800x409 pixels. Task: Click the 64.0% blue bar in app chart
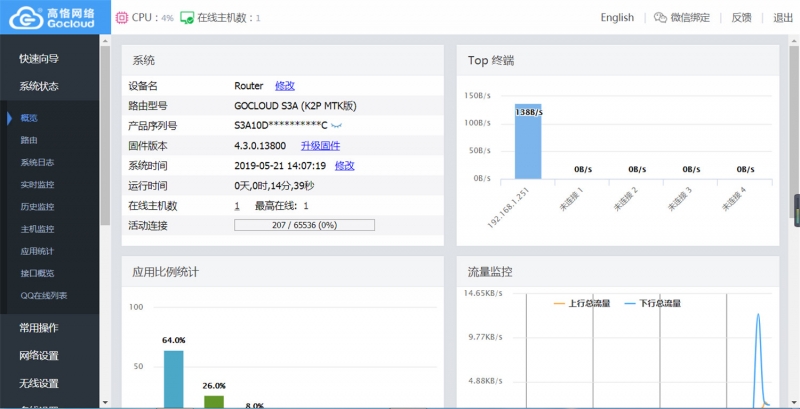(173, 379)
